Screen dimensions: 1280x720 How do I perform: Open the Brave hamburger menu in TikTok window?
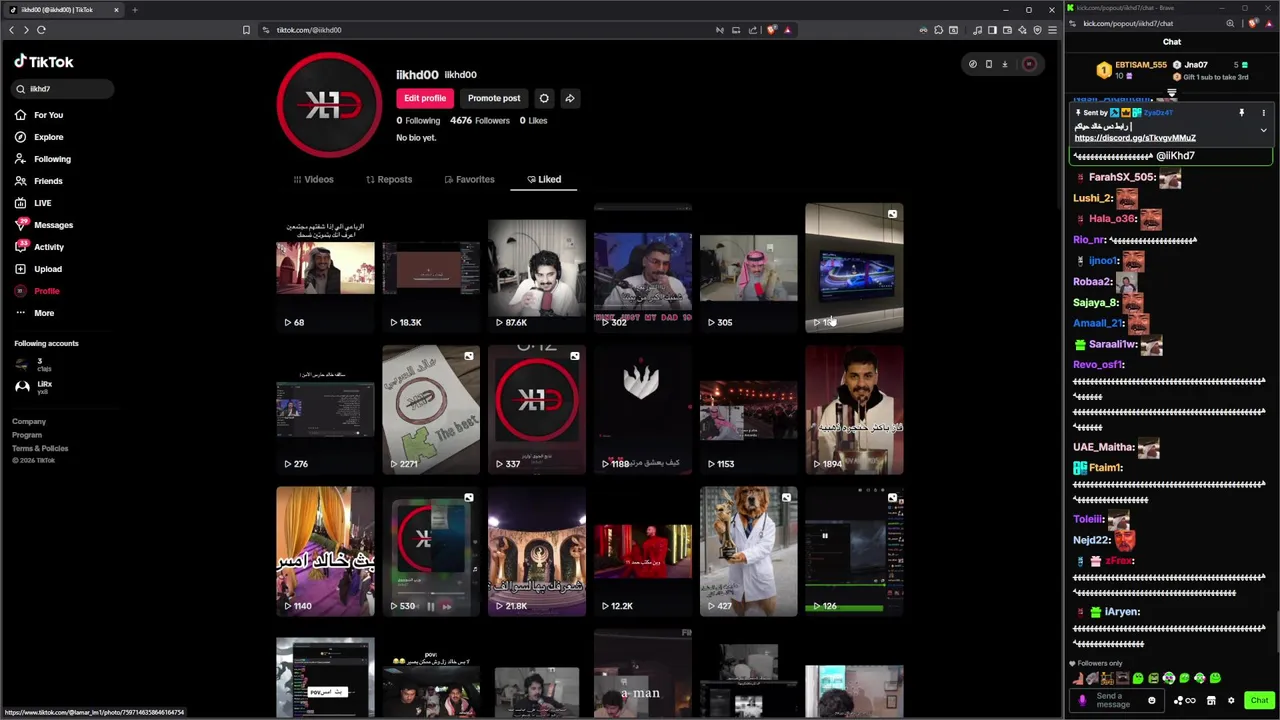point(1052,30)
